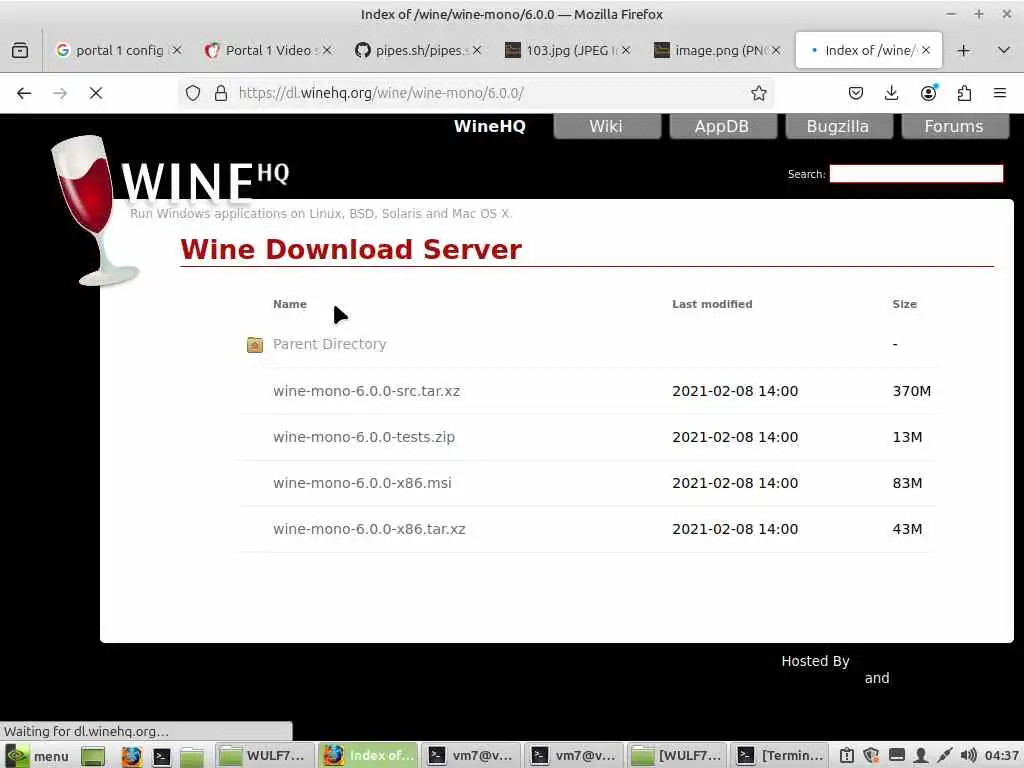Click the WineHQ wine glass logo

(x=93, y=210)
